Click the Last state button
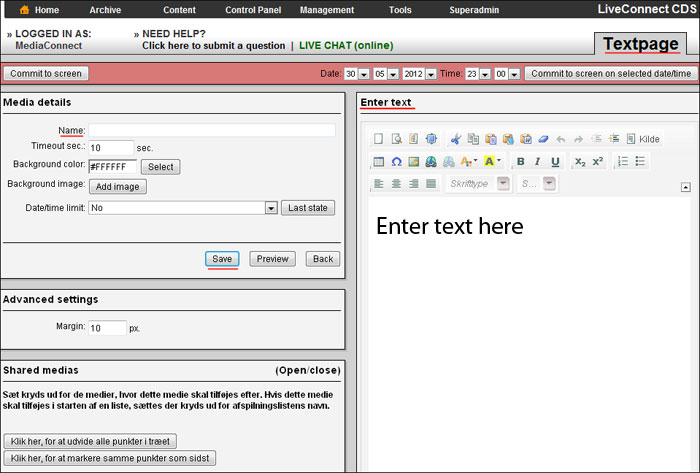The height and width of the screenshot is (473, 700). point(308,208)
